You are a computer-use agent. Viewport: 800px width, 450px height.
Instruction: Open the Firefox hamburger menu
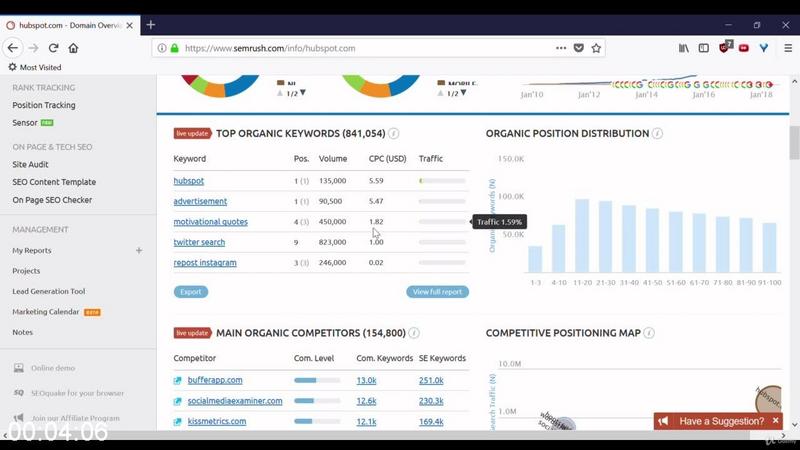pyautogui.click(x=788, y=48)
